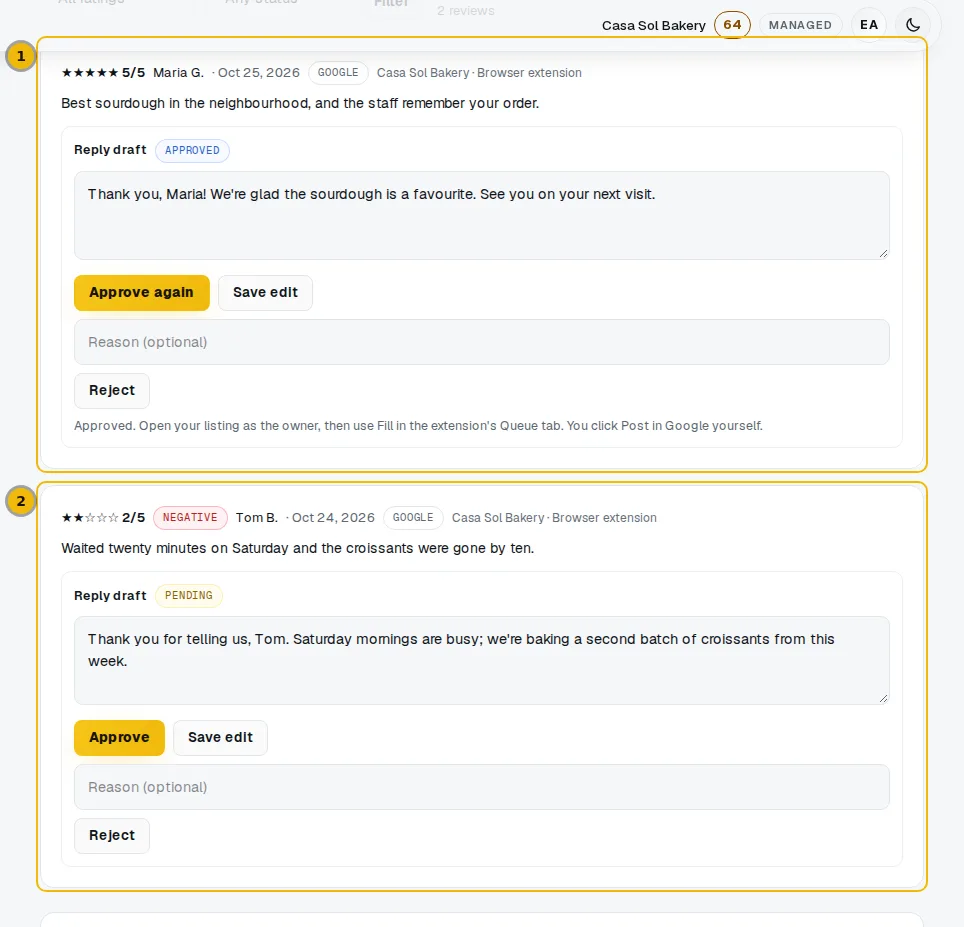Open the Casa Sol Bakery header label
The width and height of the screenshot is (964, 927).
(654, 26)
